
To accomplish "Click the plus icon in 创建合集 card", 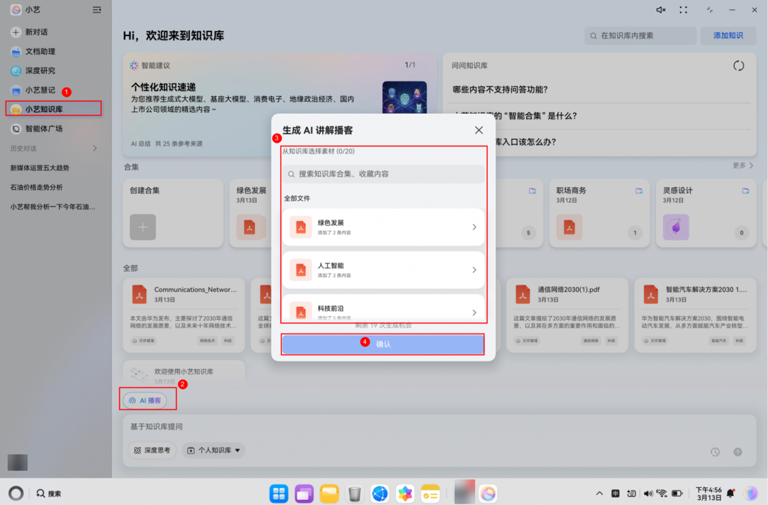I will click(x=143, y=227).
